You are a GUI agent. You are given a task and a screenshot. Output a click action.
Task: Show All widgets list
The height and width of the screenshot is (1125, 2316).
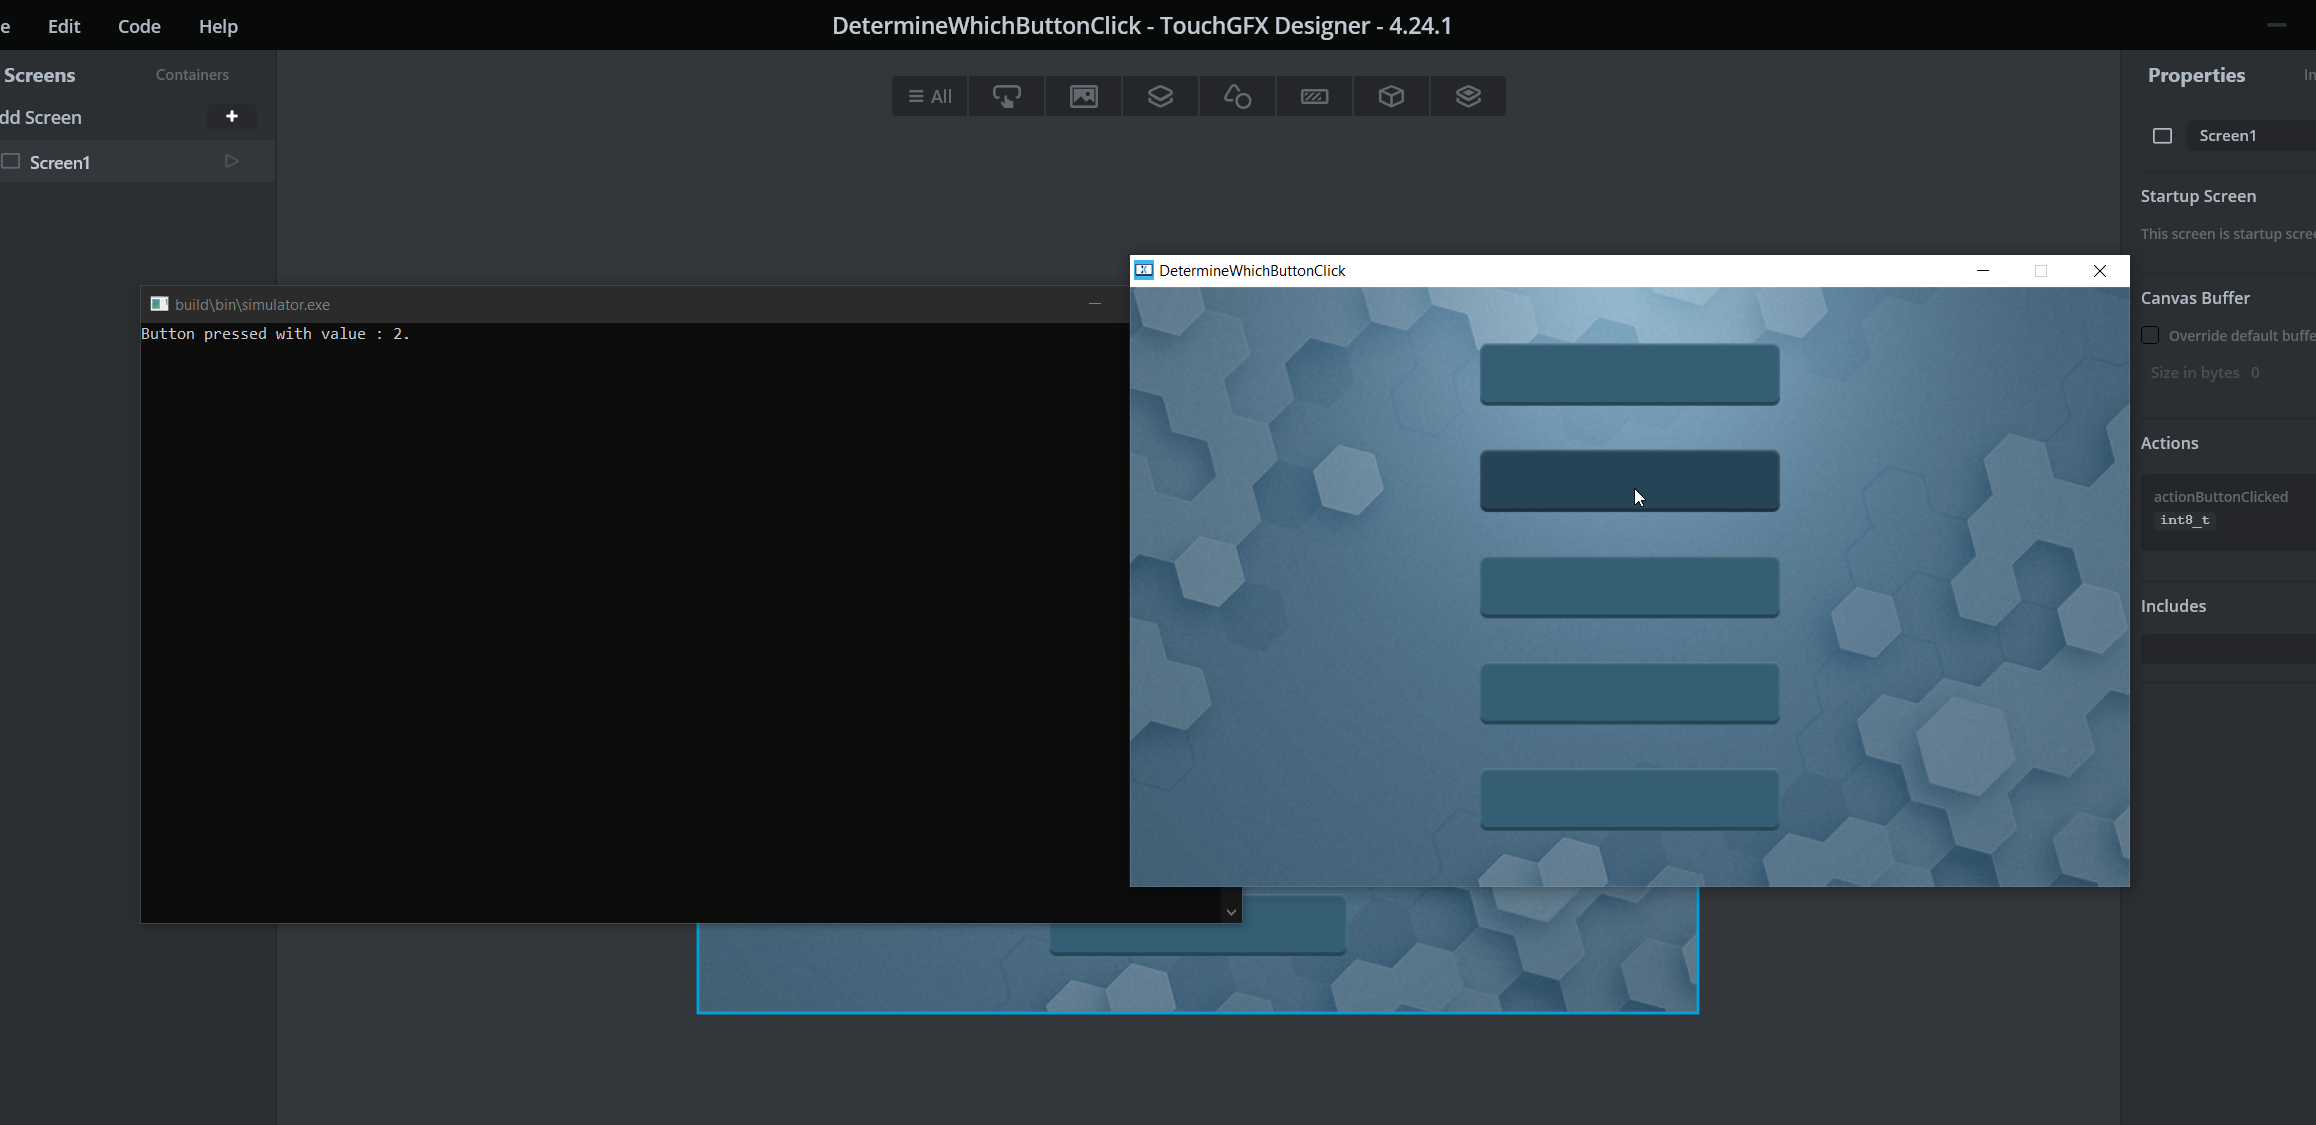coord(930,96)
